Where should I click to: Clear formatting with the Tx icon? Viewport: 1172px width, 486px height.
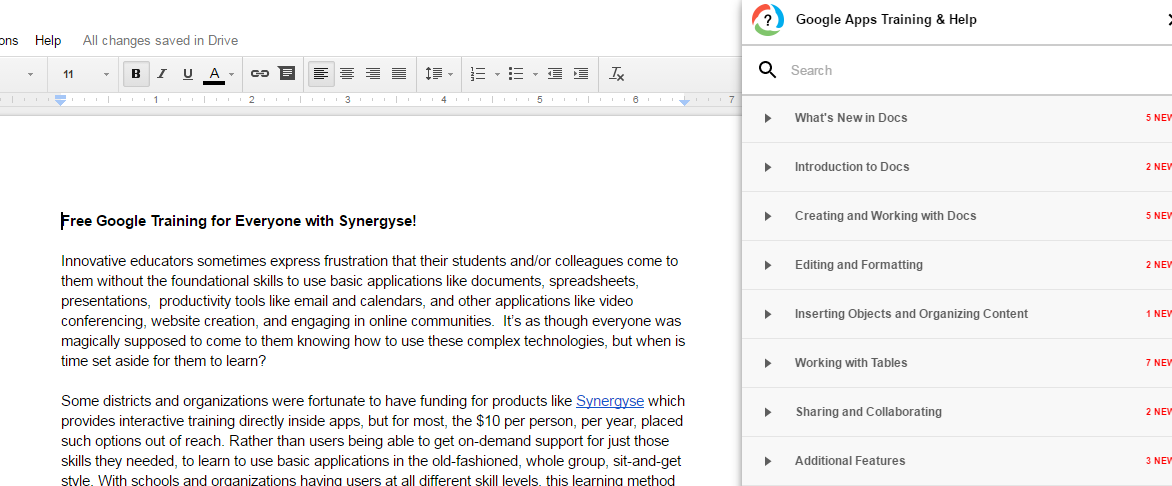click(x=617, y=74)
